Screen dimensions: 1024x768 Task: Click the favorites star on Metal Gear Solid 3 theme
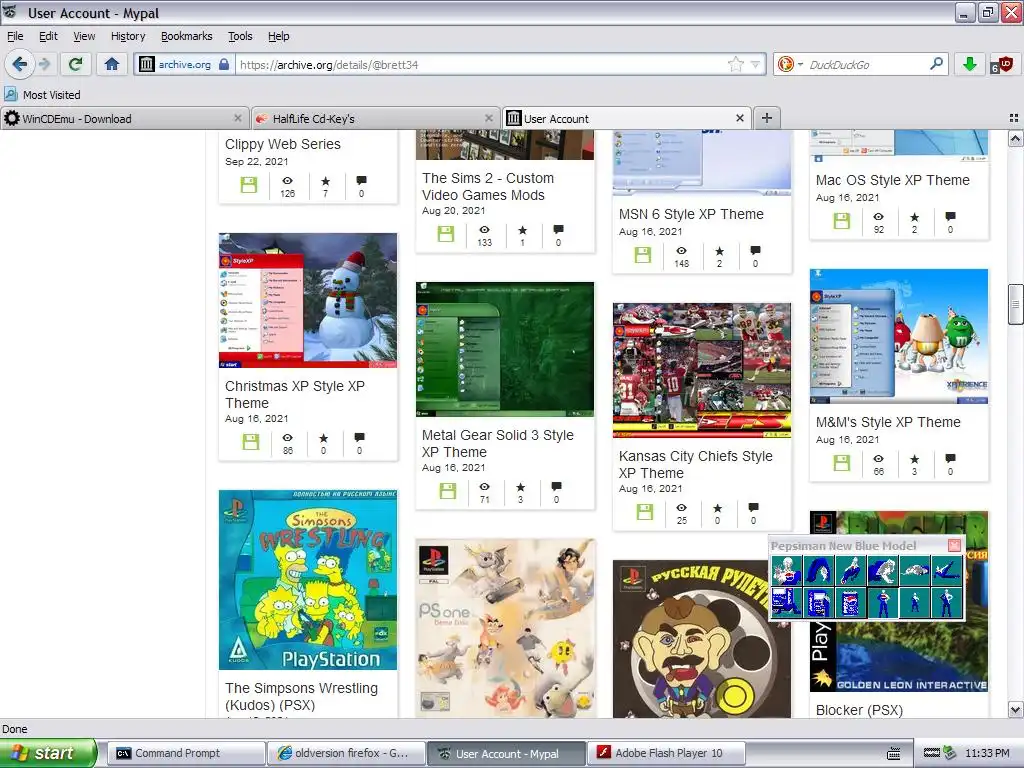(x=520, y=487)
